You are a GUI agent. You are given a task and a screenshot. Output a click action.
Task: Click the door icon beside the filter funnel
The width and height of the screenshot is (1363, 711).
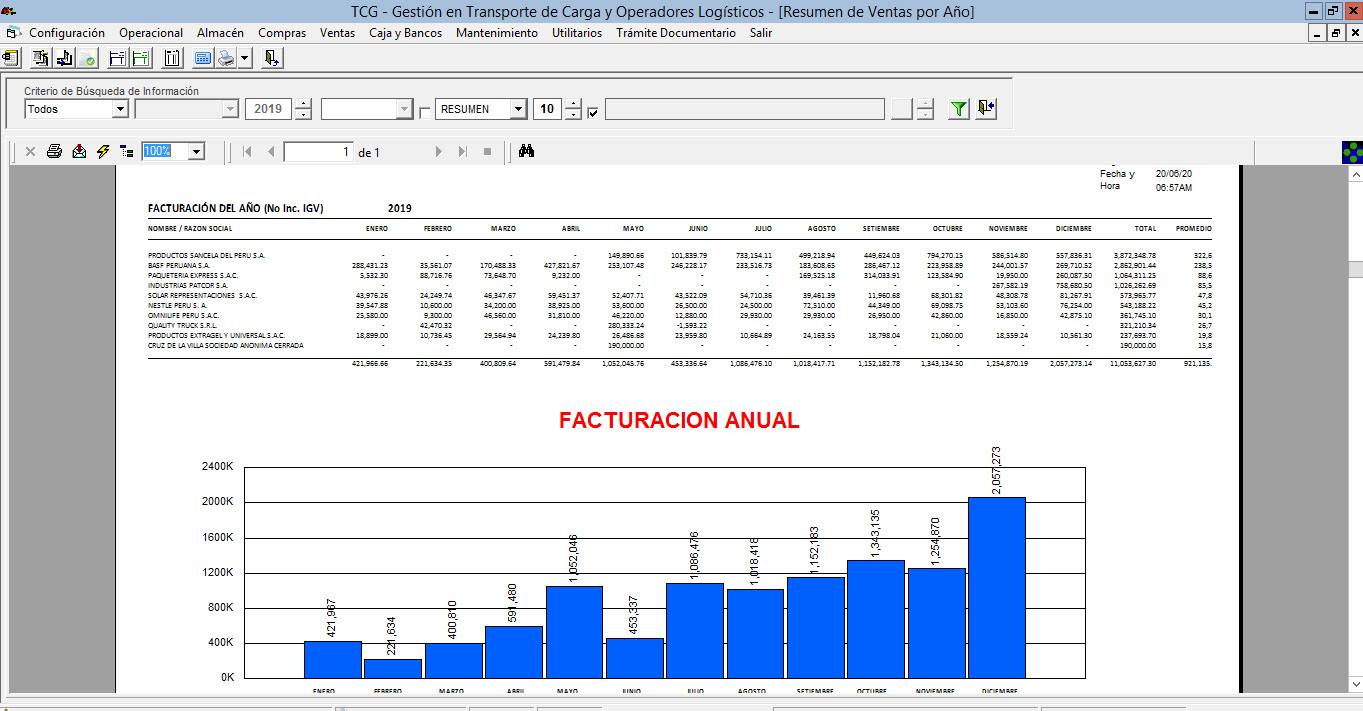(986, 109)
